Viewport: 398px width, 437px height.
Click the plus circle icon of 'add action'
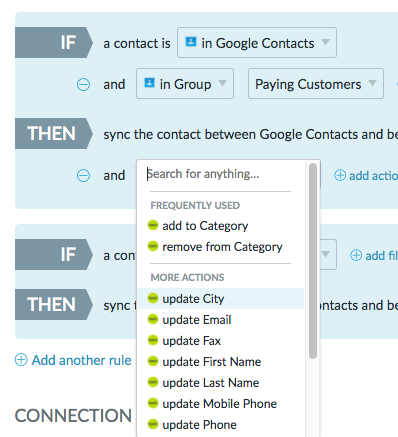[340, 175]
